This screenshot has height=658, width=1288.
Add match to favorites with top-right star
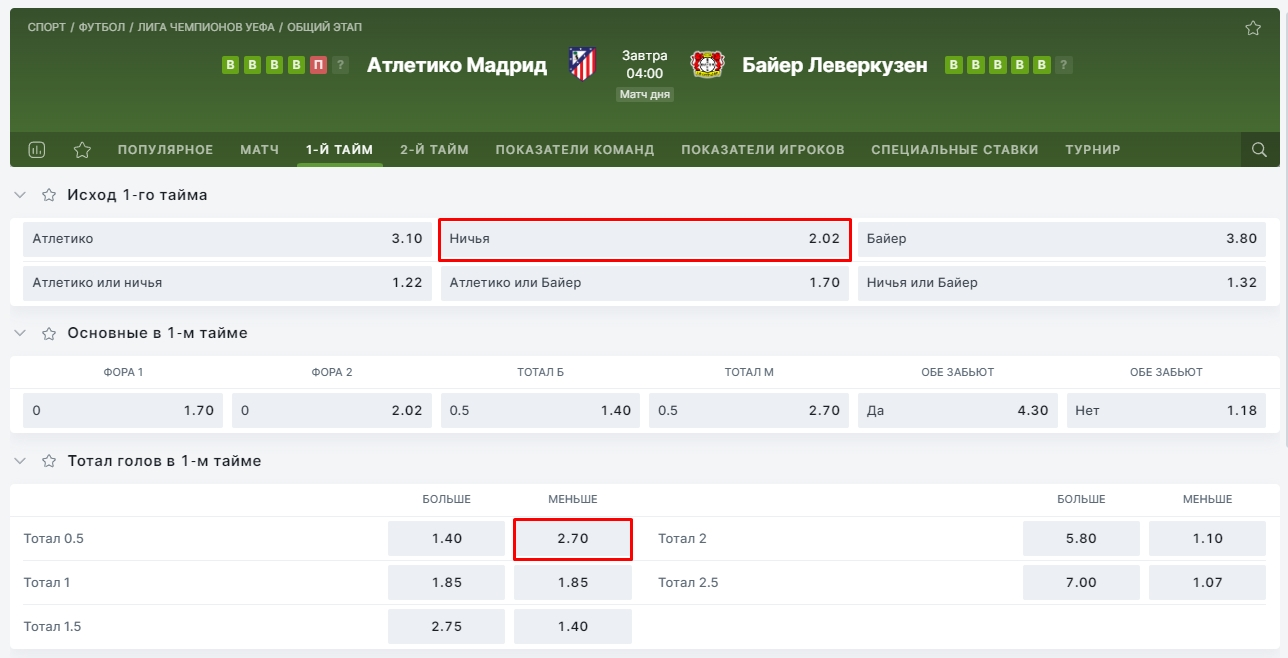tap(1253, 28)
